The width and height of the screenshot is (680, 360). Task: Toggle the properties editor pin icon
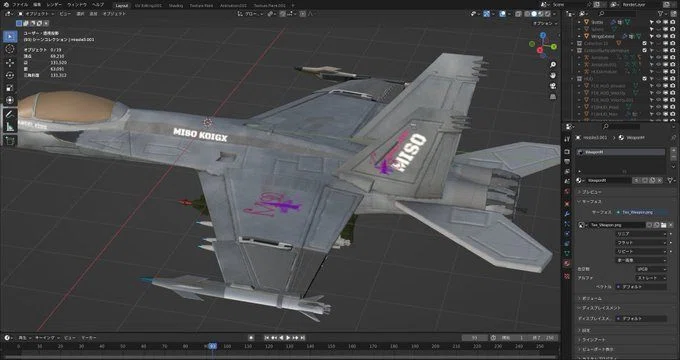pyautogui.click(x=673, y=137)
